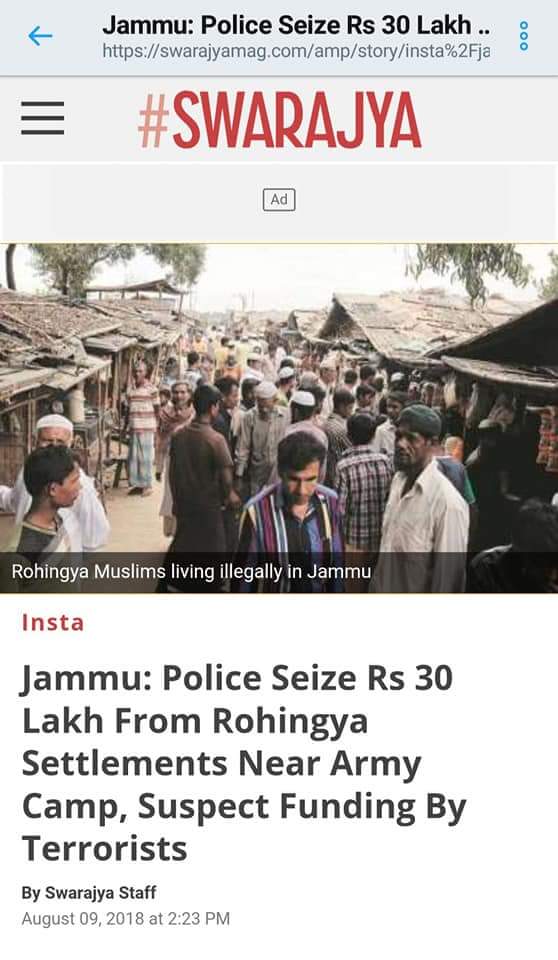The width and height of the screenshot is (558, 960).
Task: Tap the #SWARAJYA logo
Action: coord(280,120)
